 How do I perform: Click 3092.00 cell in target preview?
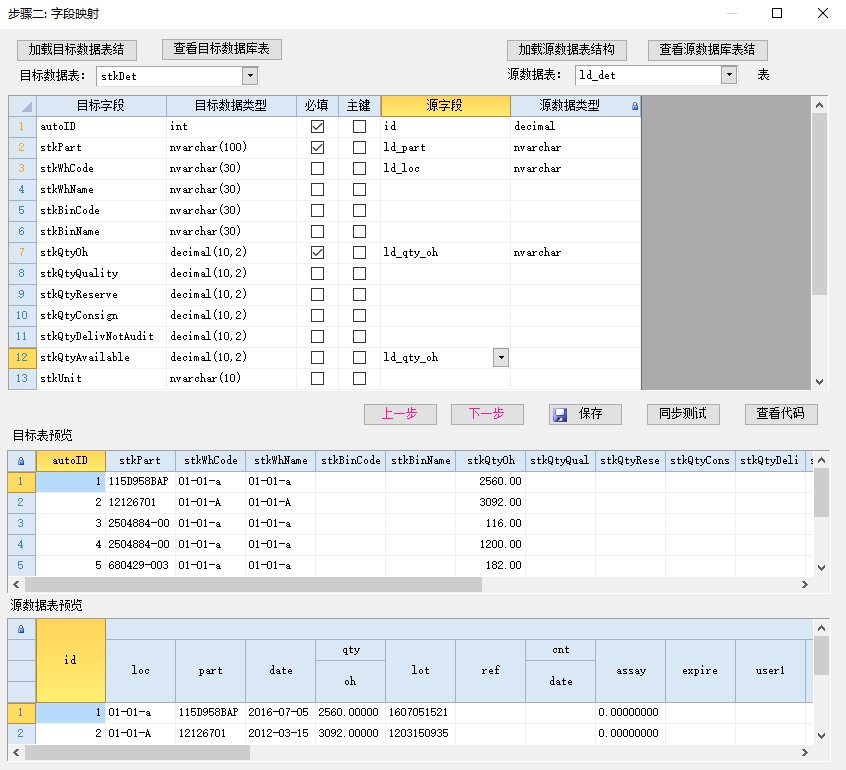[490, 502]
